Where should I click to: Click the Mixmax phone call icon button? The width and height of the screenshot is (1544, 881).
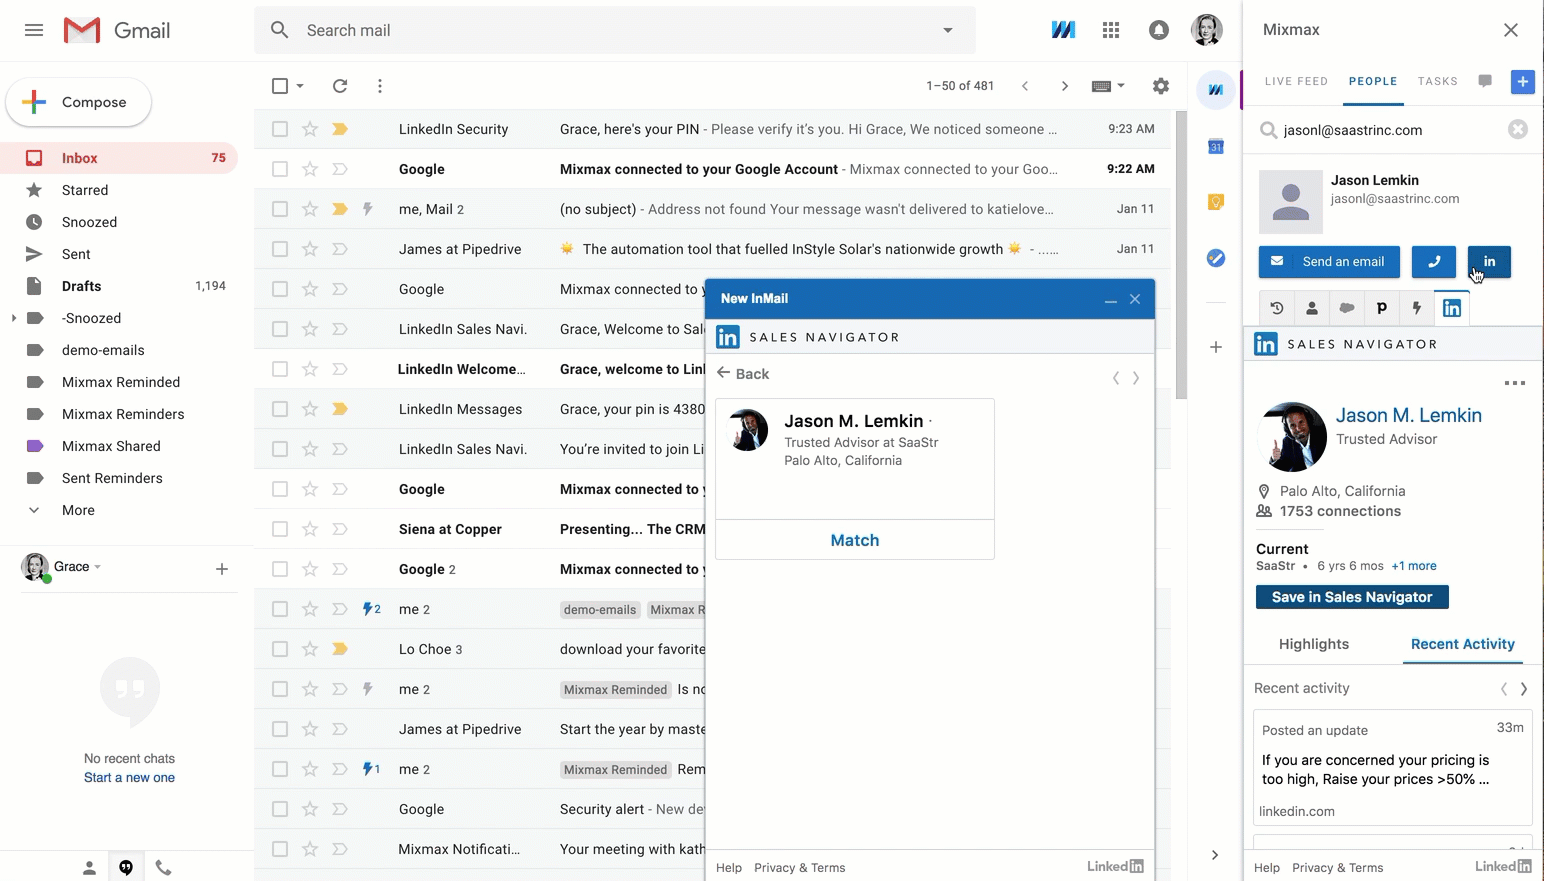pyautogui.click(x=1433, y=262)
